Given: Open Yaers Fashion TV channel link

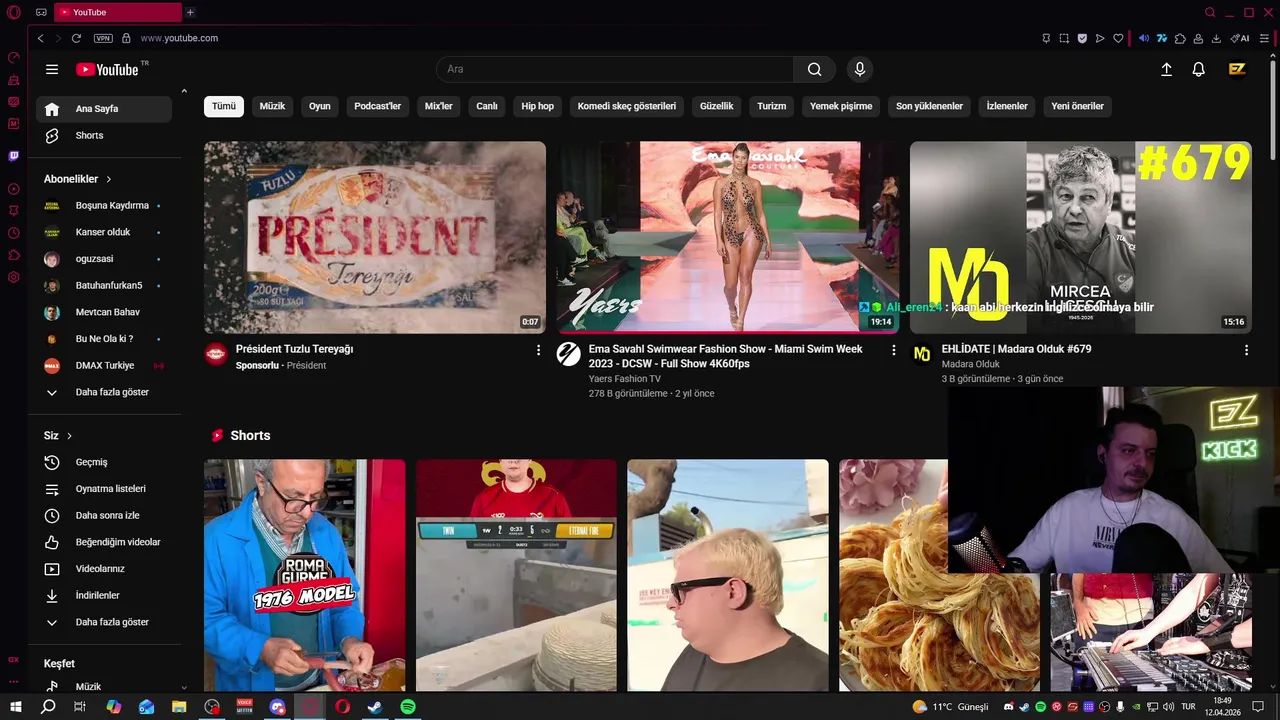Looking at the screenshot, I should coord(624,379).
